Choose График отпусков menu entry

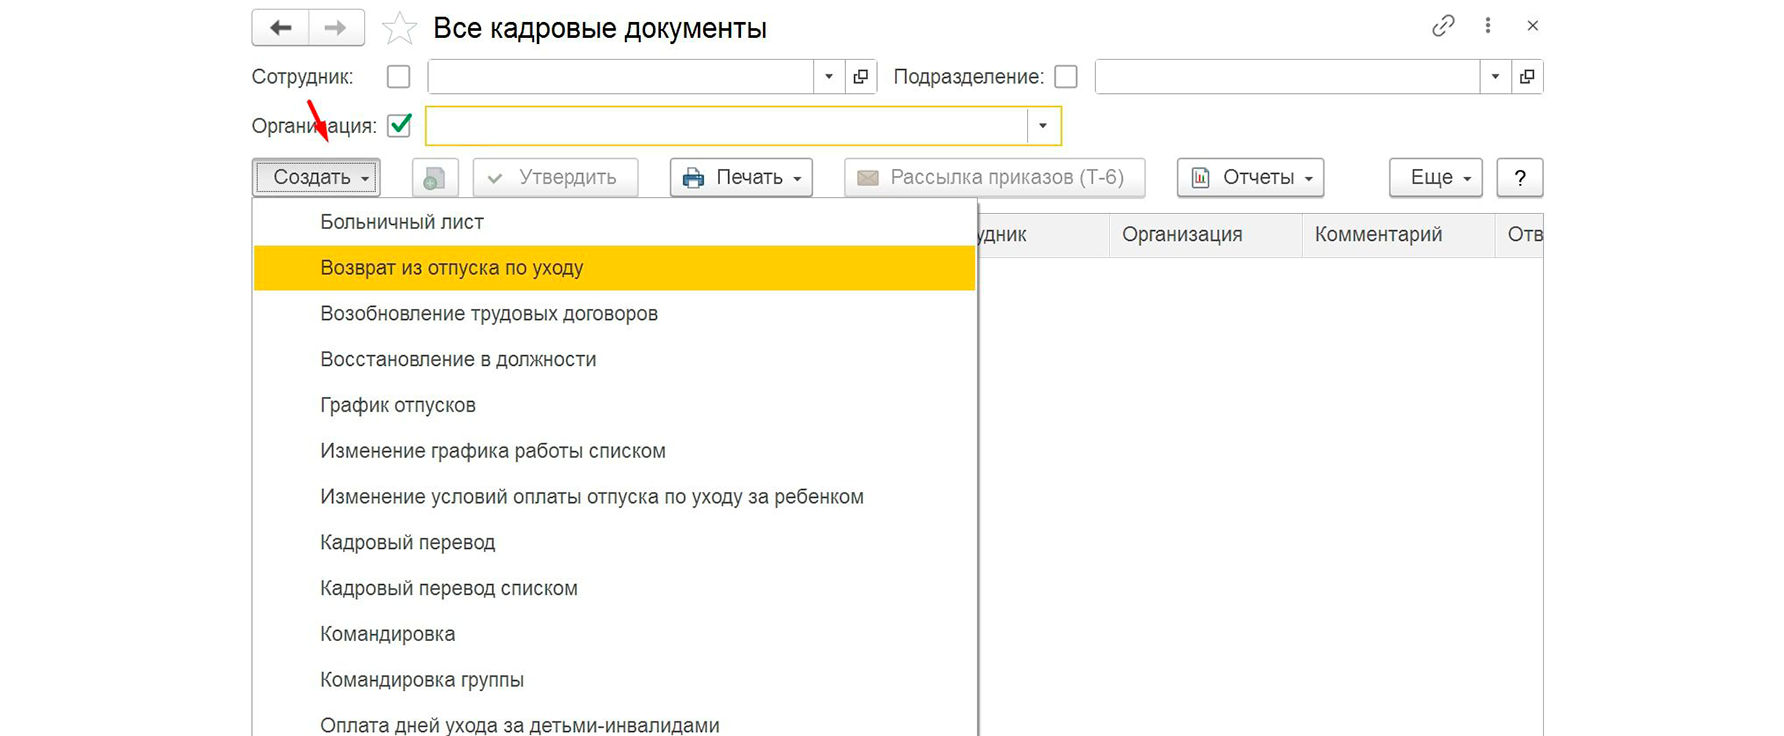[614, 405]
